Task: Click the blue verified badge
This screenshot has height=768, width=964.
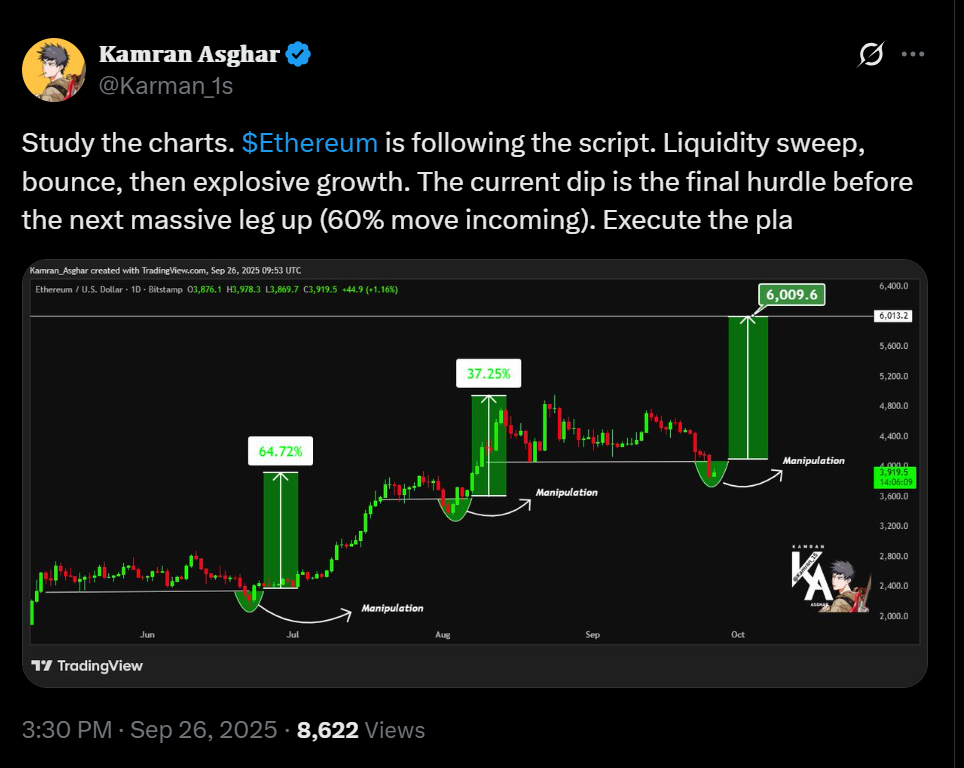Action: (299, 54)
